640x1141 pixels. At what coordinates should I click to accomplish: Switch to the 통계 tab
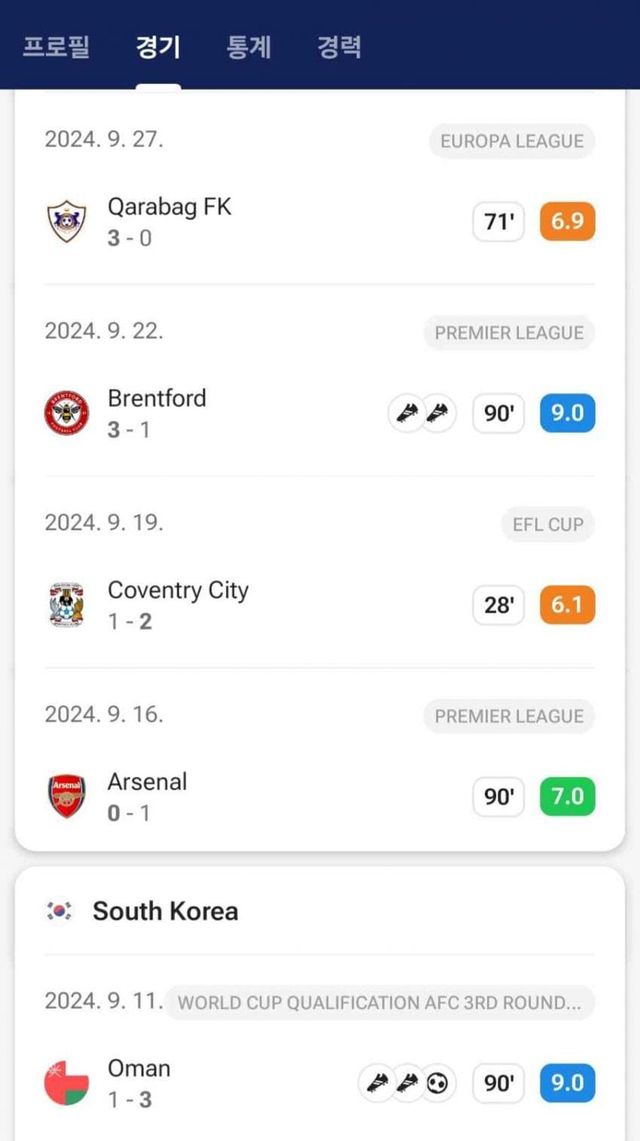pos(249,47)
